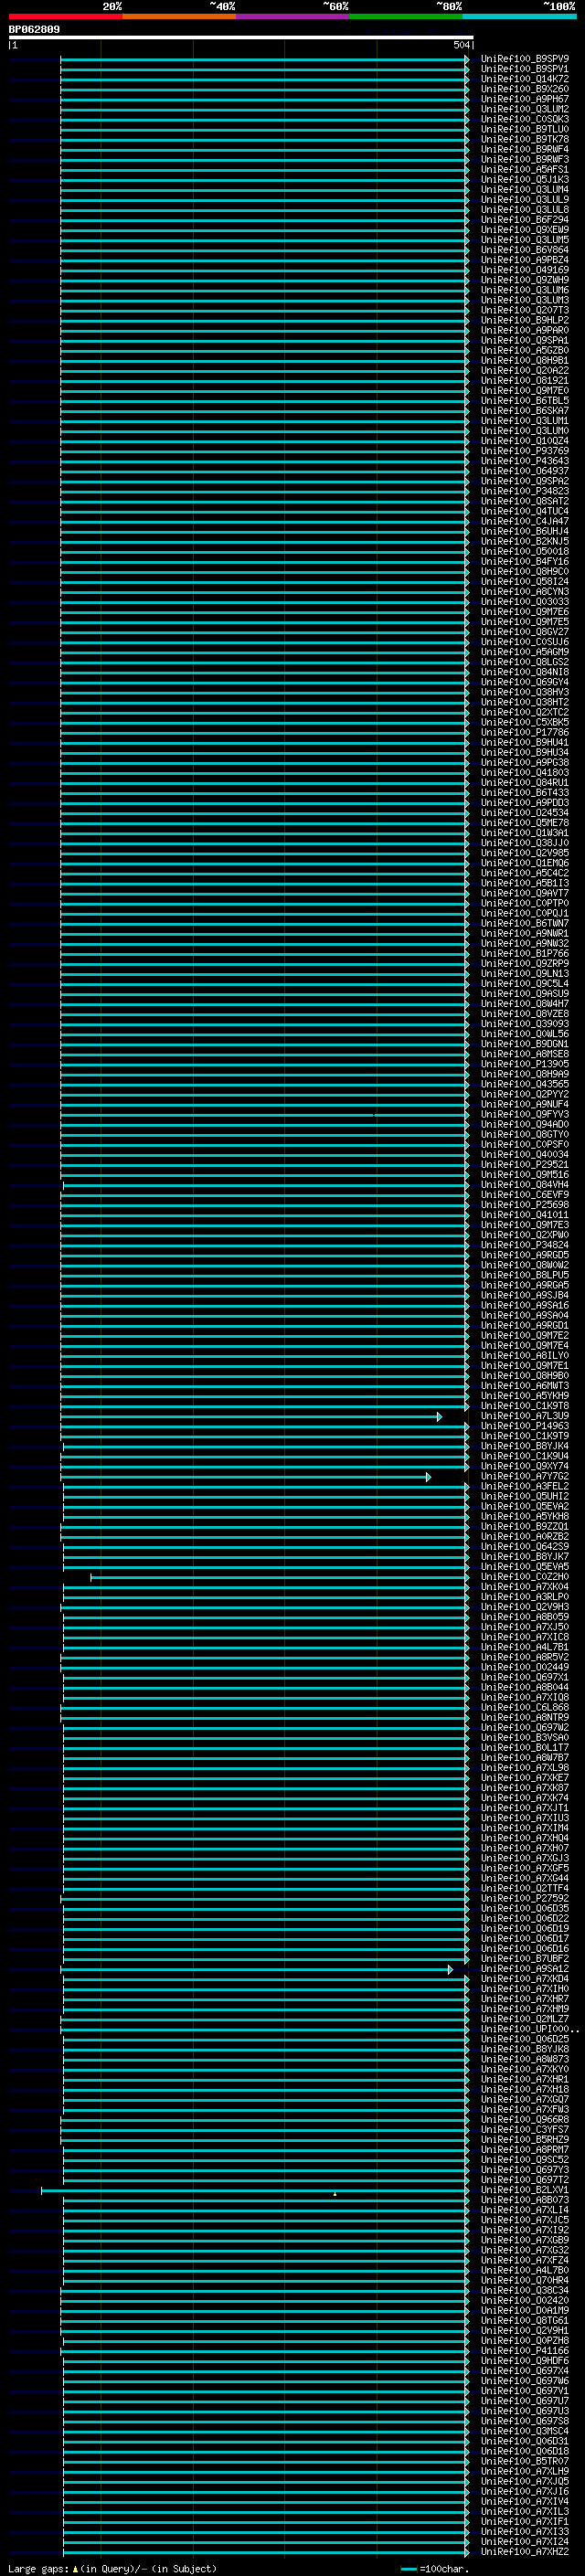Screen dimensions: 585x2576
Task: Click hit label UniRef100_Q9XEW9
Action: 525,230
